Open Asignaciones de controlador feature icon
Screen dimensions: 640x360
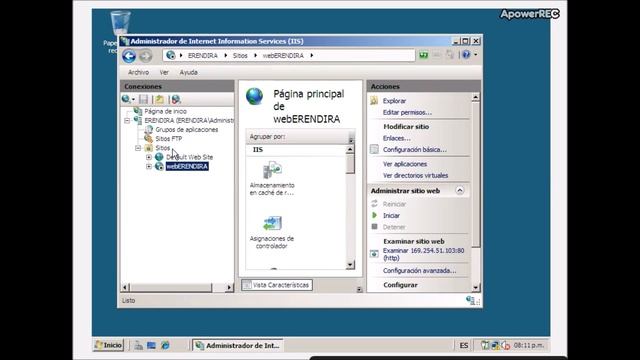click(272, 224)
